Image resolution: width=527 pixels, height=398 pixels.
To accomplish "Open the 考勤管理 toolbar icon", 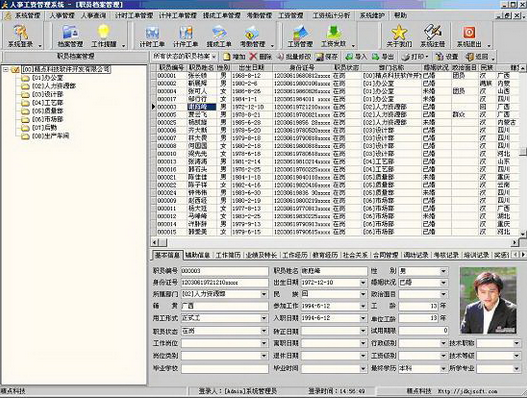I will click(252, 36).
